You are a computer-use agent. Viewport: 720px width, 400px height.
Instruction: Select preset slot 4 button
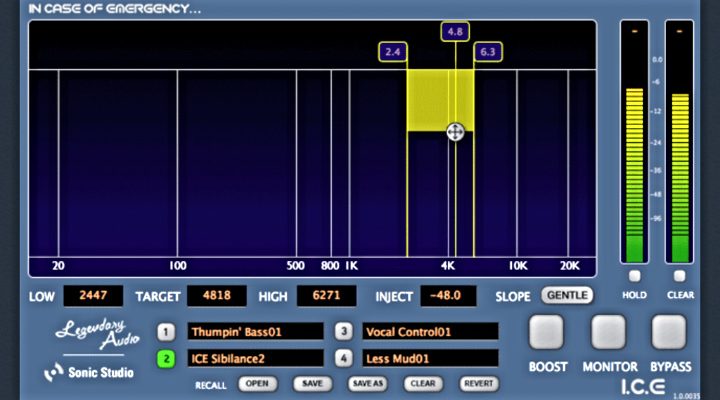point(343,357)
